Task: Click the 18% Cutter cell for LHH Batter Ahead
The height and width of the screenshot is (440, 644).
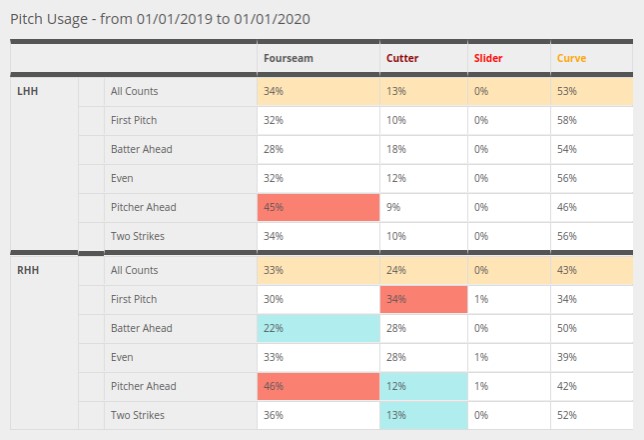Action: click(x=397, y=149)
